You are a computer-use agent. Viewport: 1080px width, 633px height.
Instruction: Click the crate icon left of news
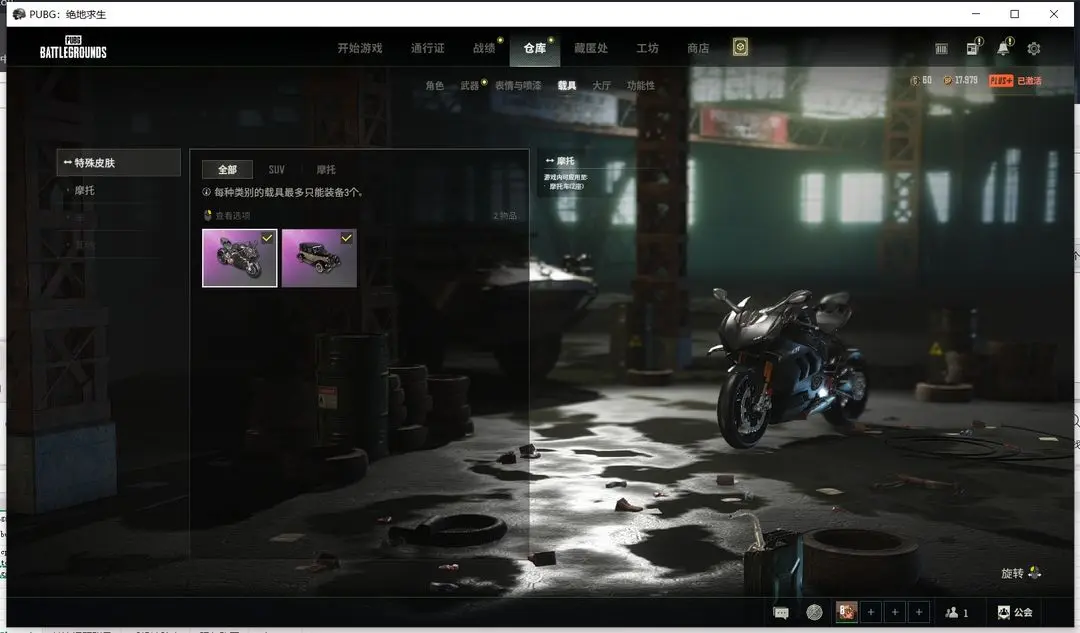942,49
